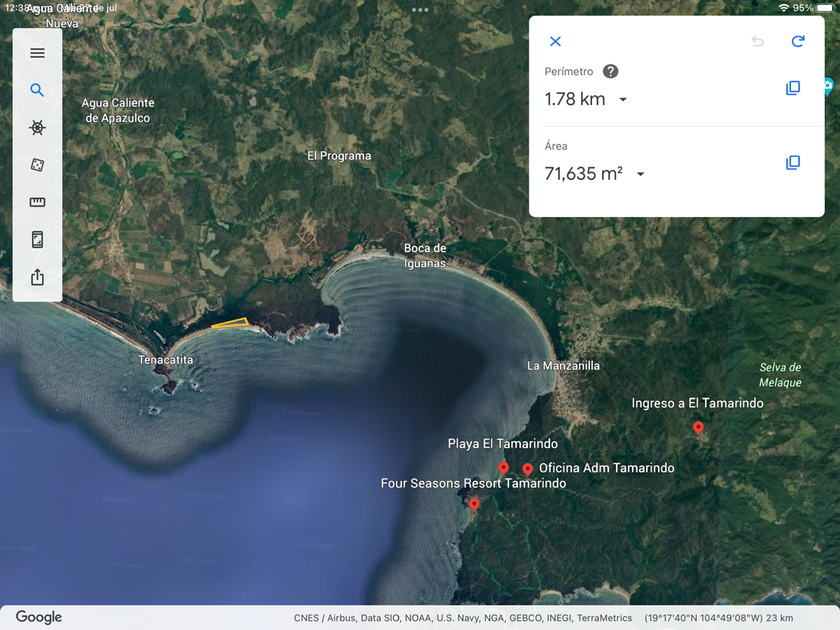Close the measurement panel
840x630 pixels.
point(556,41)
